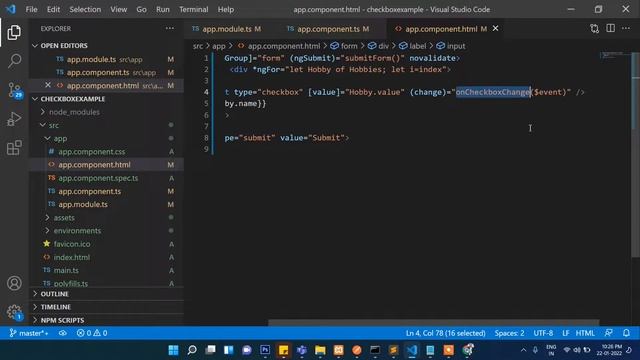Click UTF-8 encoding status item
Screen dimensions: 640x360
[543, 333]
